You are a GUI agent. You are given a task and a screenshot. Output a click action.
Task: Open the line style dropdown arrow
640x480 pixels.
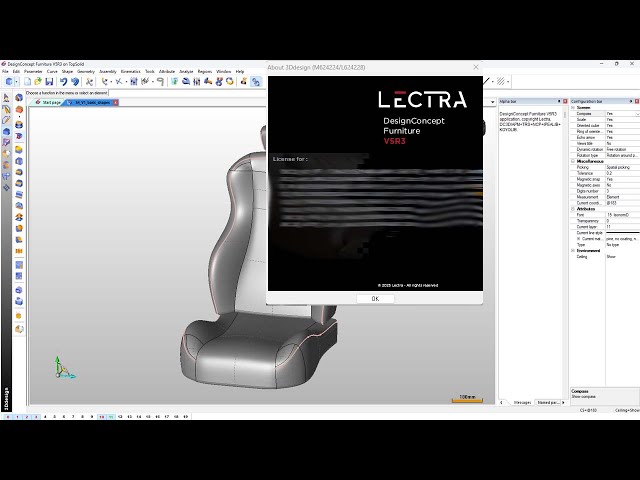point(493,81)
